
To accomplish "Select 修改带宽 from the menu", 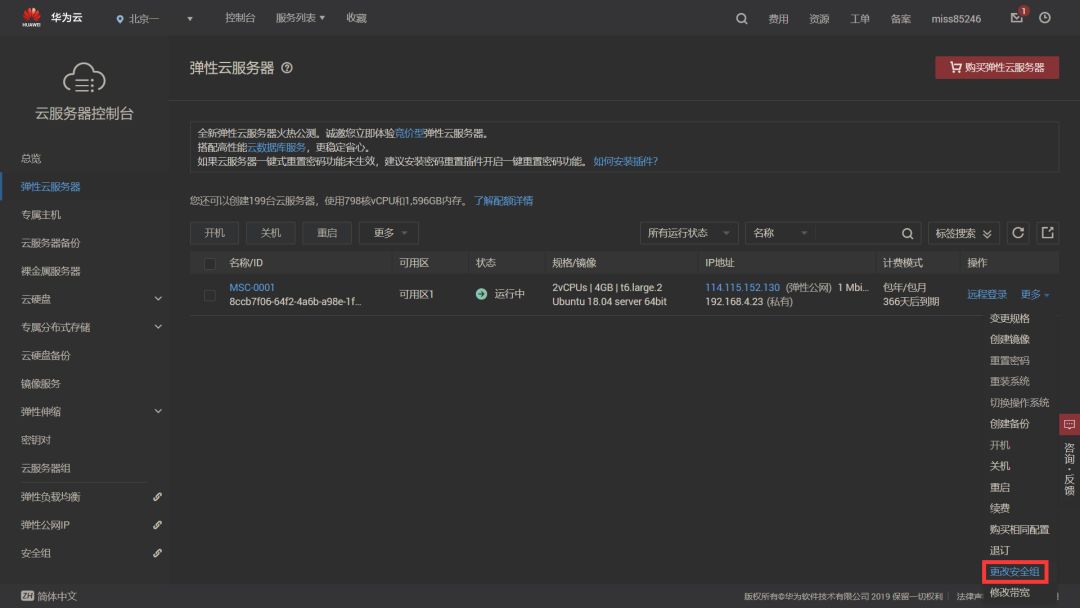I will pyautogui.click(x=1010, y=592).
